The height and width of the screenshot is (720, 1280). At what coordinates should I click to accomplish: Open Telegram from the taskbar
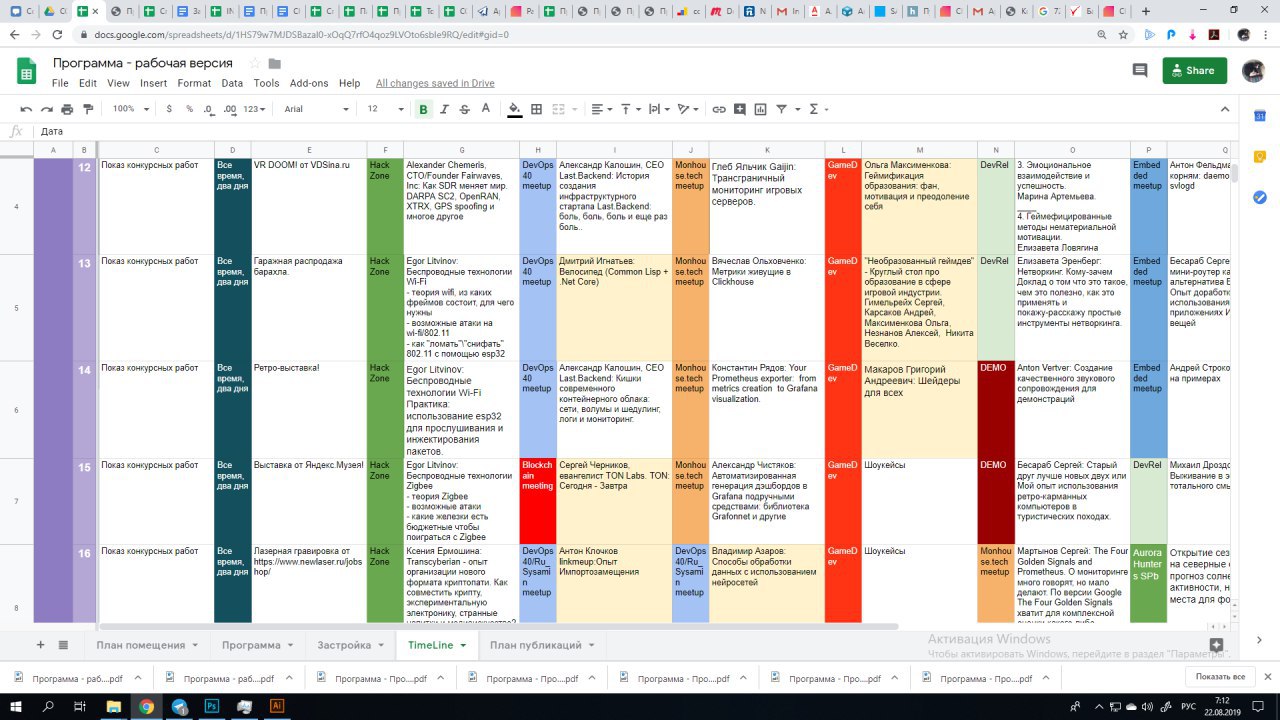point(179,706)
